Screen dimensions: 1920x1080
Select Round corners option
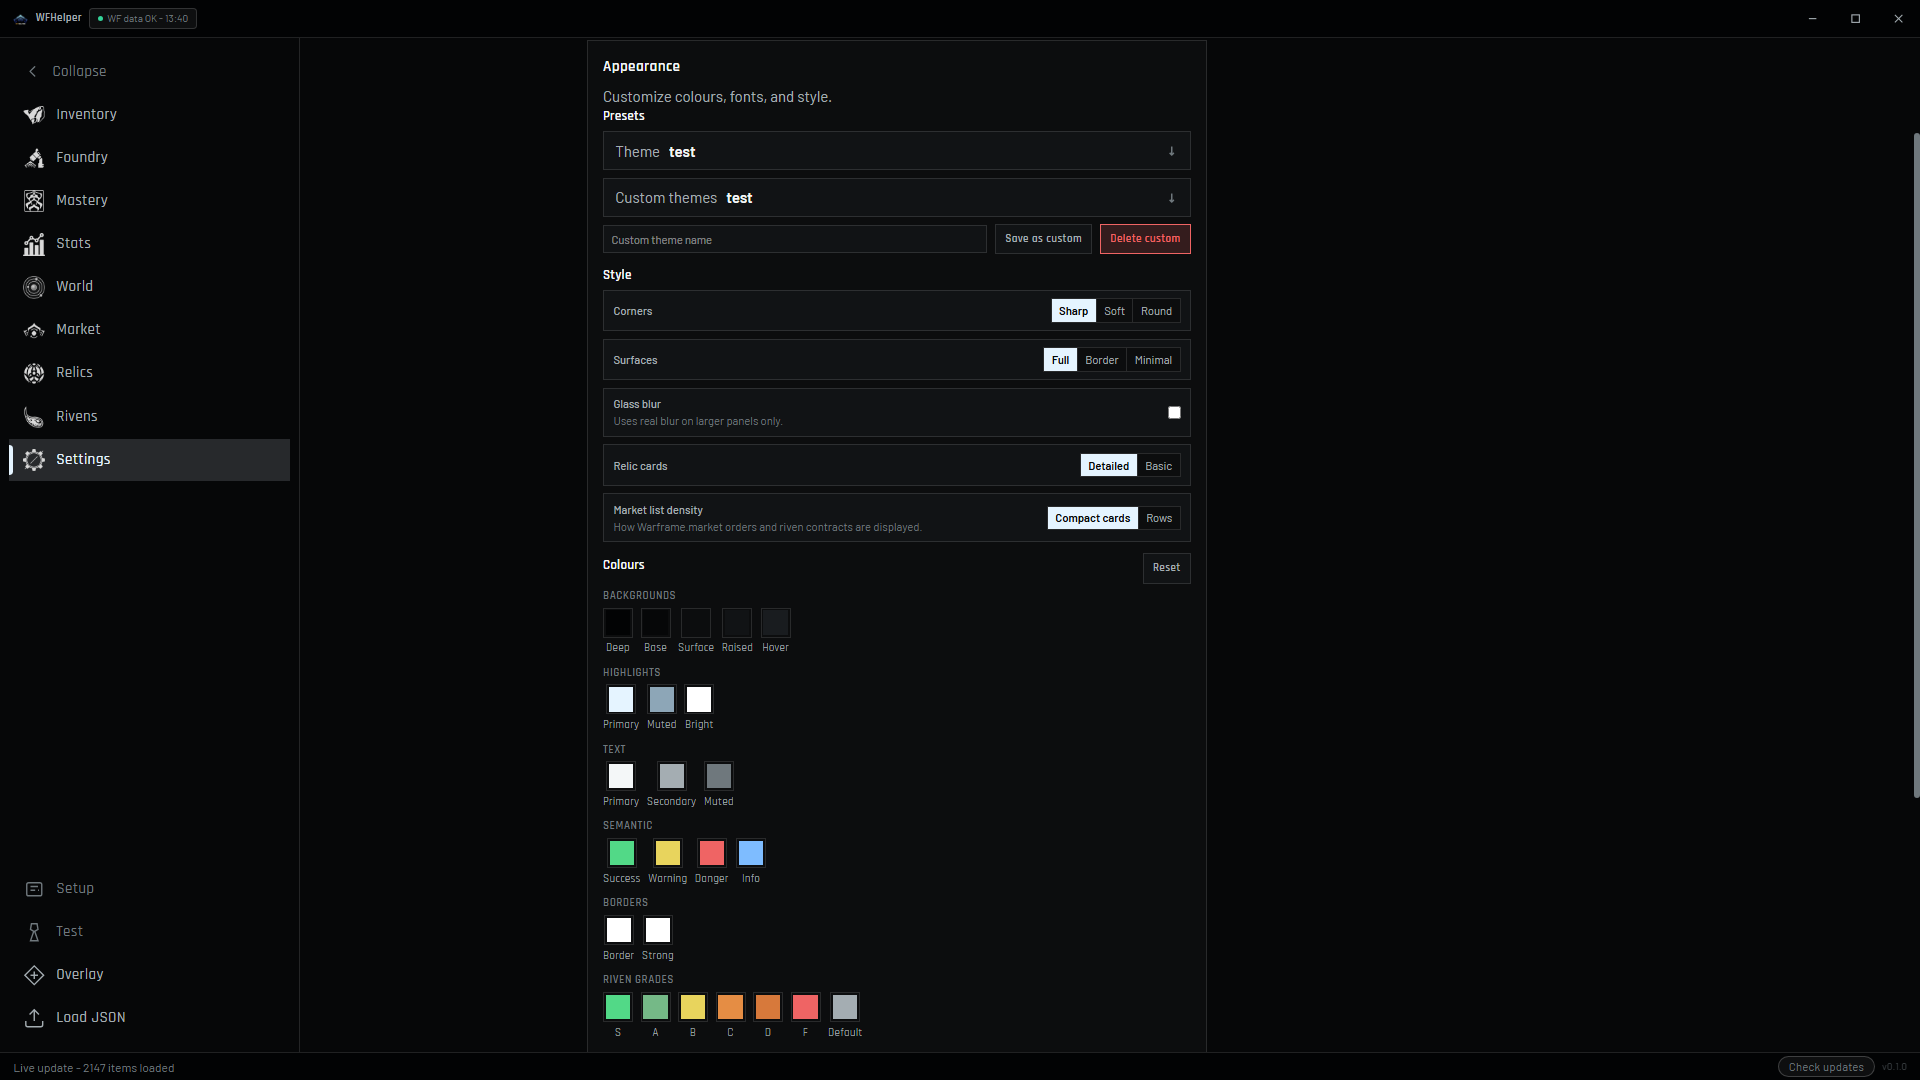point(1156,311)
